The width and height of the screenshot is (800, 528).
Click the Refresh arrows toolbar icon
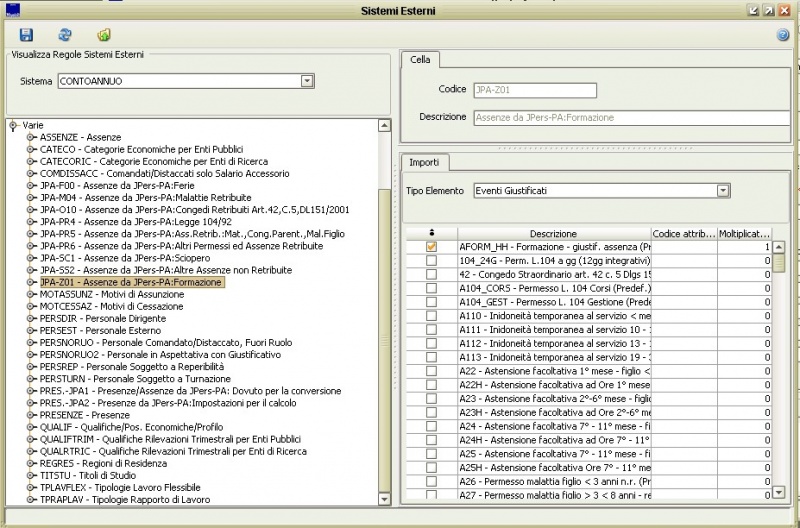pos(65,35)
